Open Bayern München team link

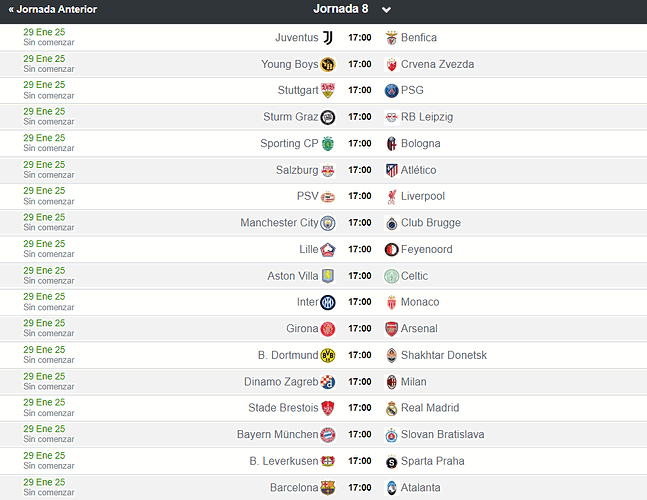tap(277, 434)
